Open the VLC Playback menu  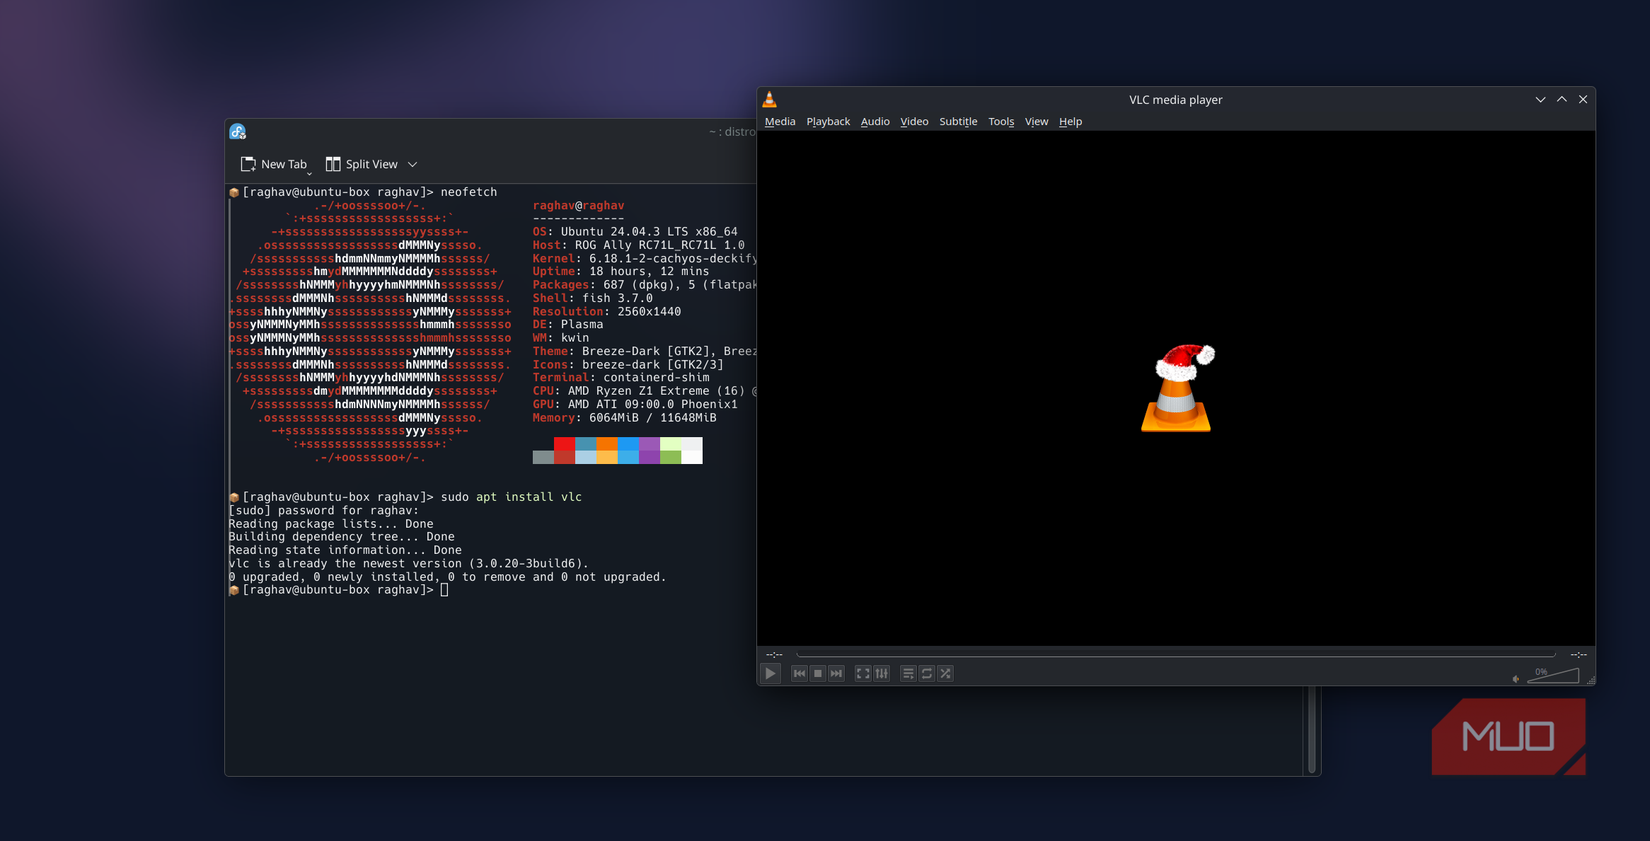[828, 121]
